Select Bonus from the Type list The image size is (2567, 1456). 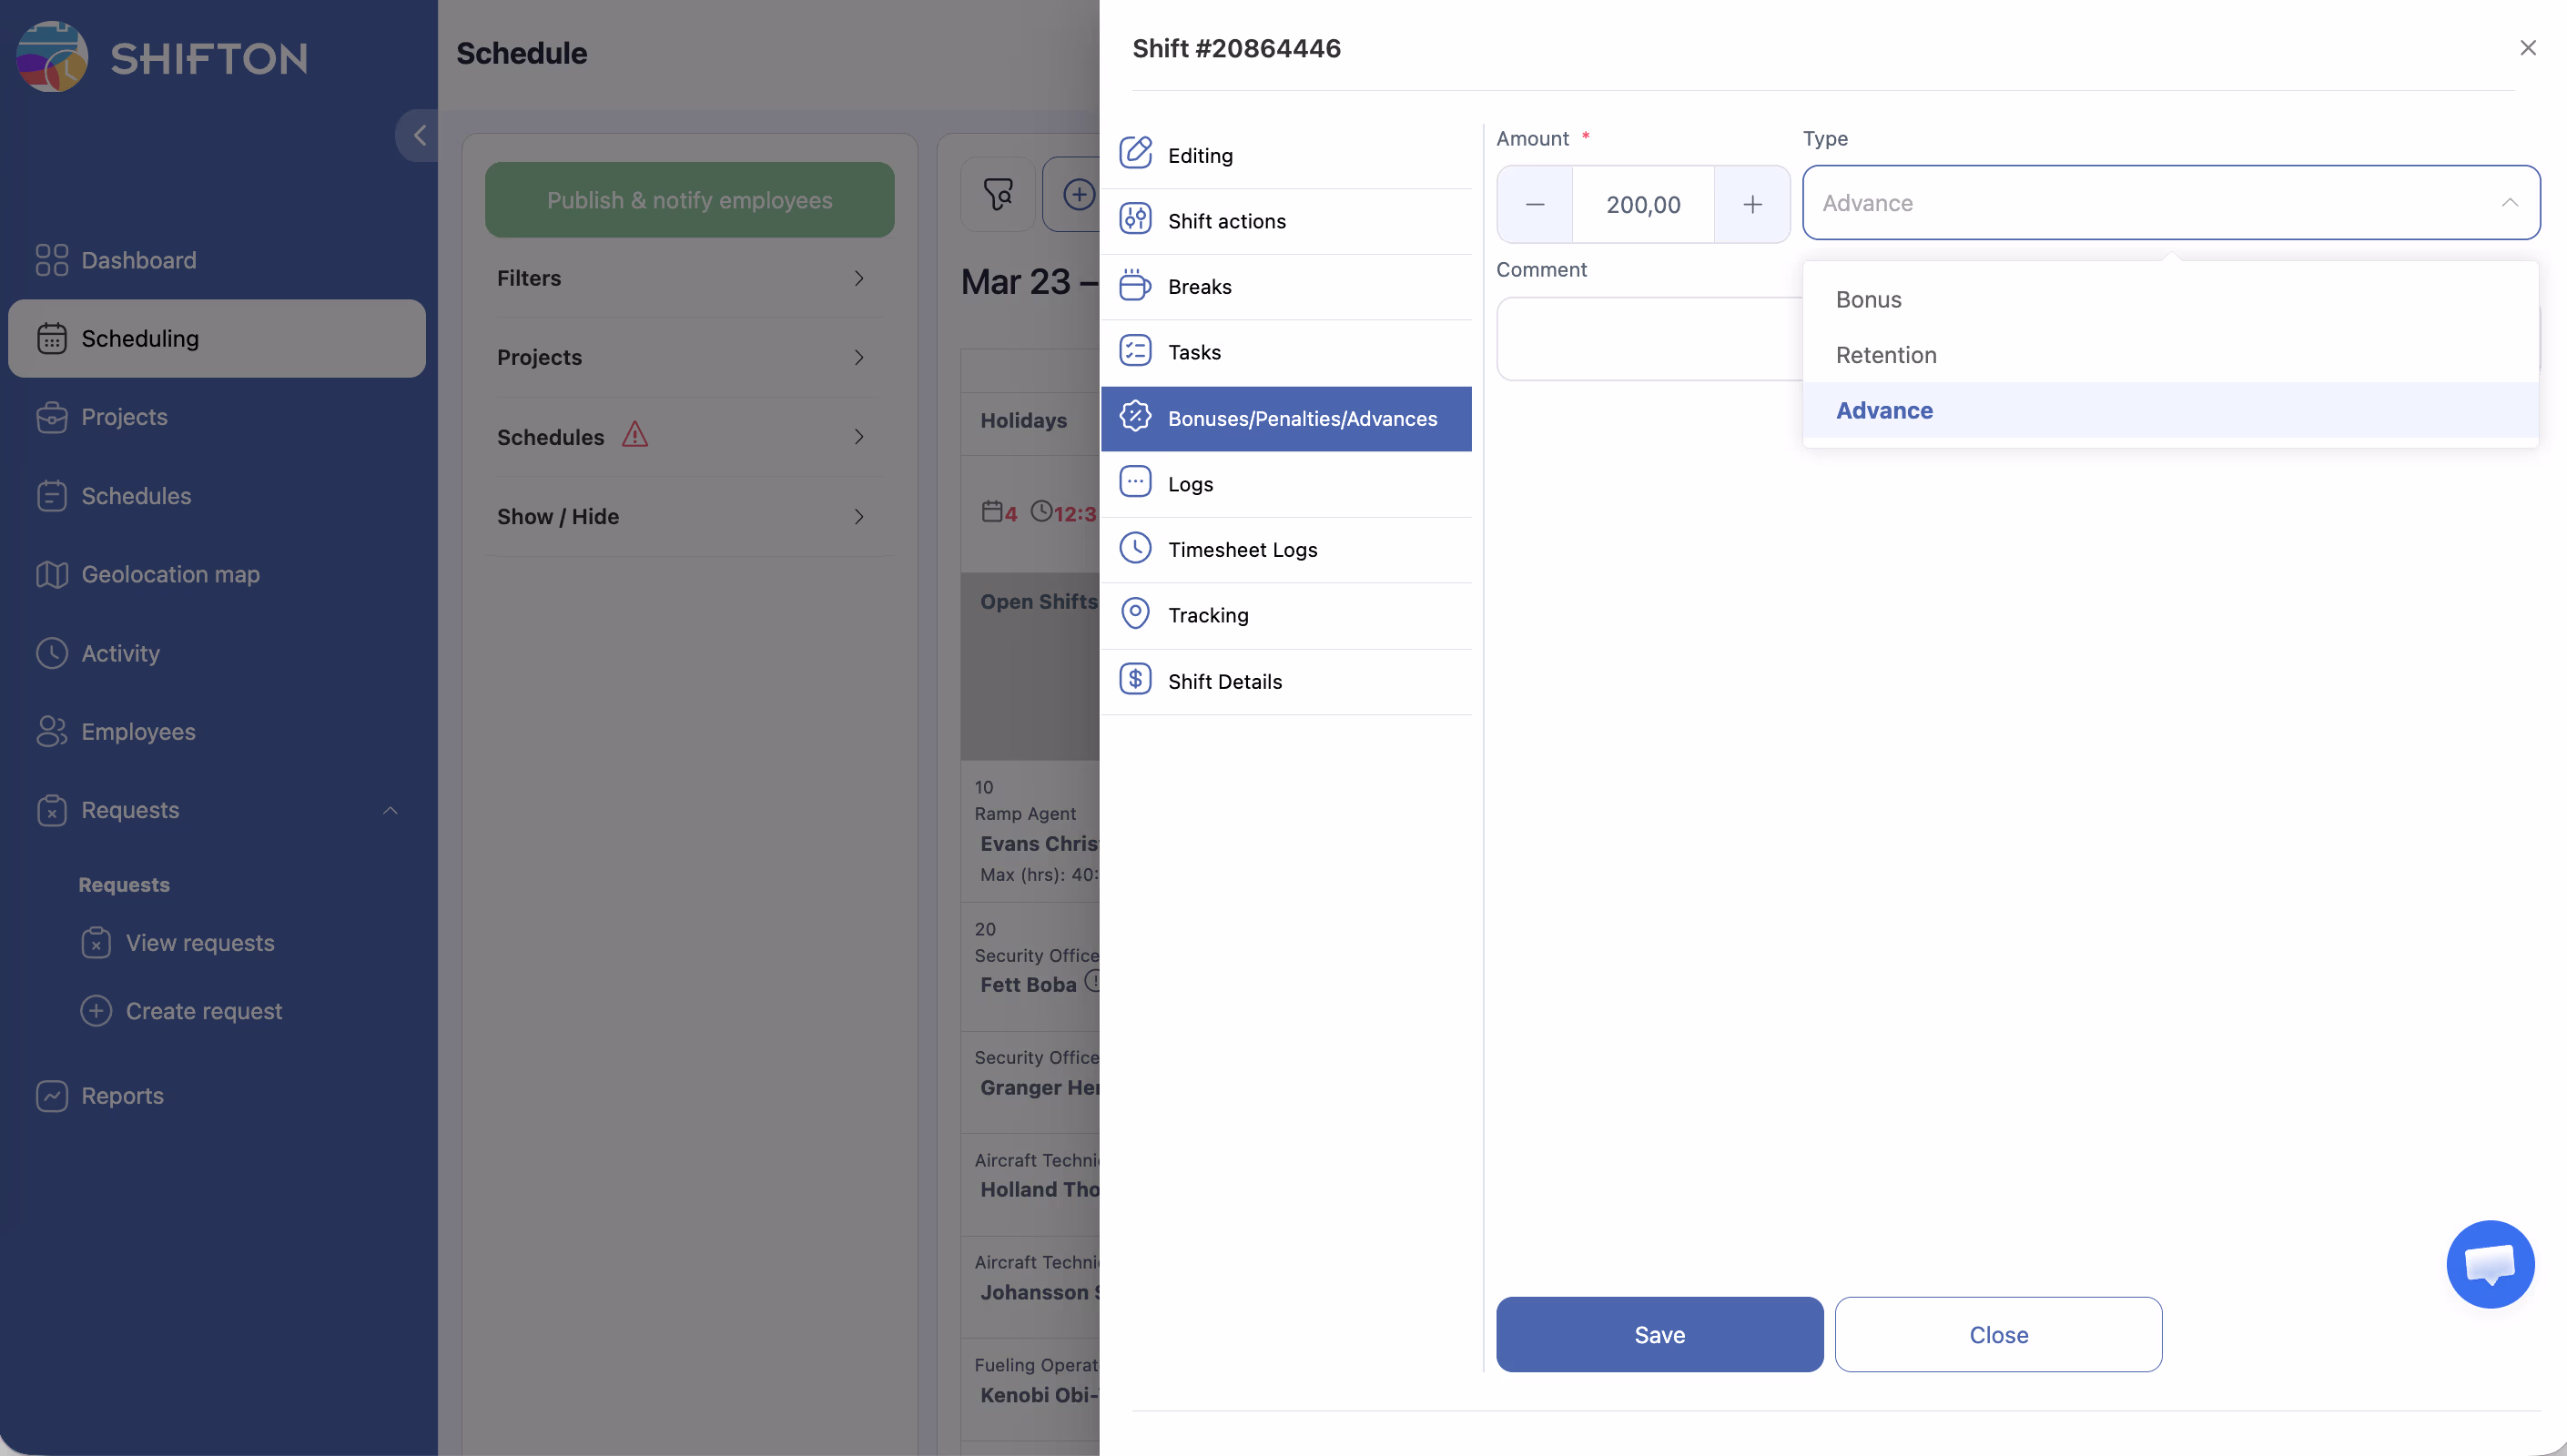pyautogui.click(x=1868, y=299)
